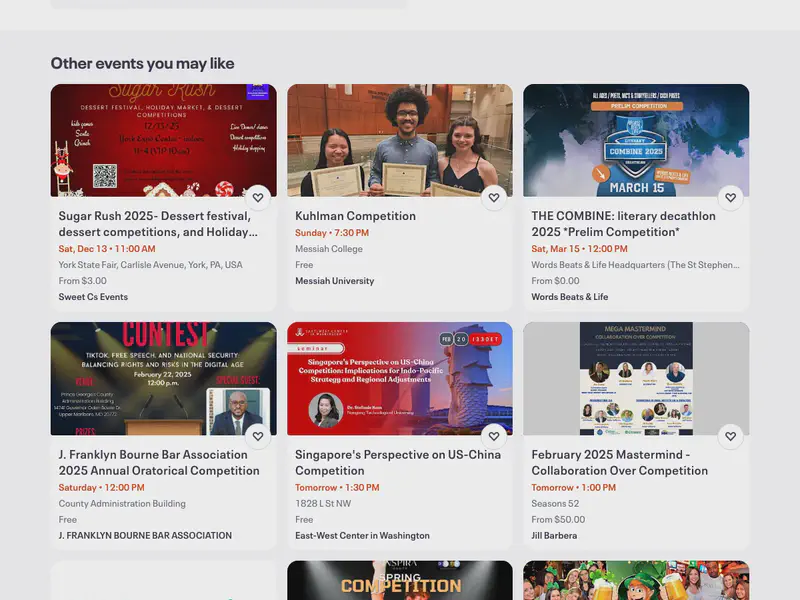Save the Kuhlman Competition event with heart
Viewport: 800px width, 600px height.
click(494, 197)
